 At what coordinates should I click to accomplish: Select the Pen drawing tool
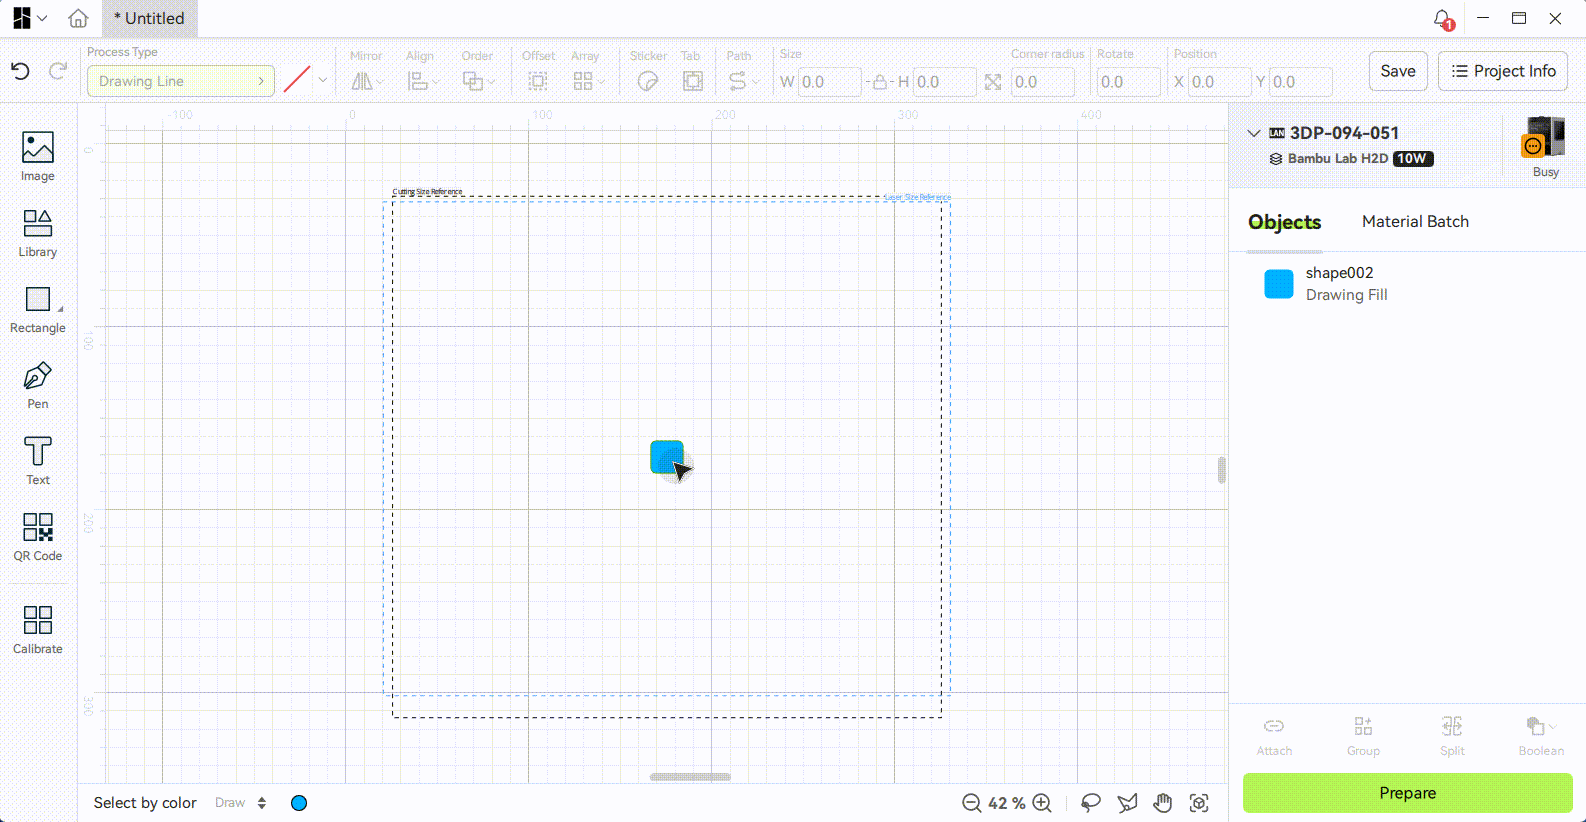(x=38, y=385)
